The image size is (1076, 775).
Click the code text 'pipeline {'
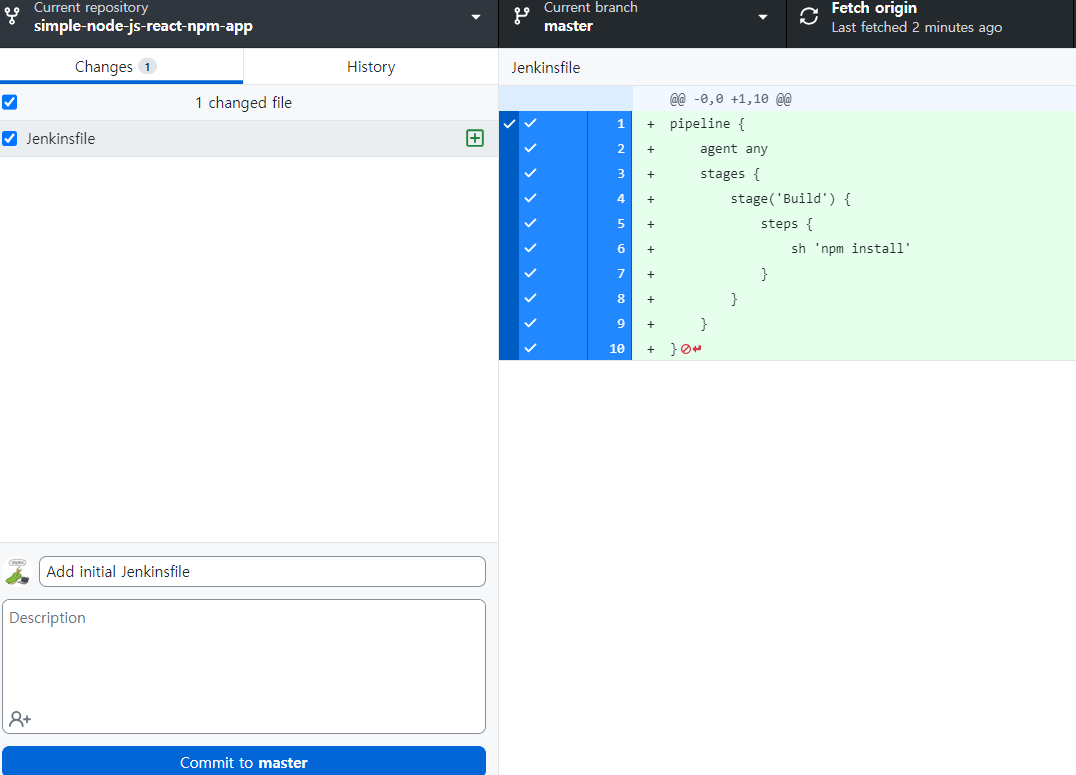click(707, 124)
